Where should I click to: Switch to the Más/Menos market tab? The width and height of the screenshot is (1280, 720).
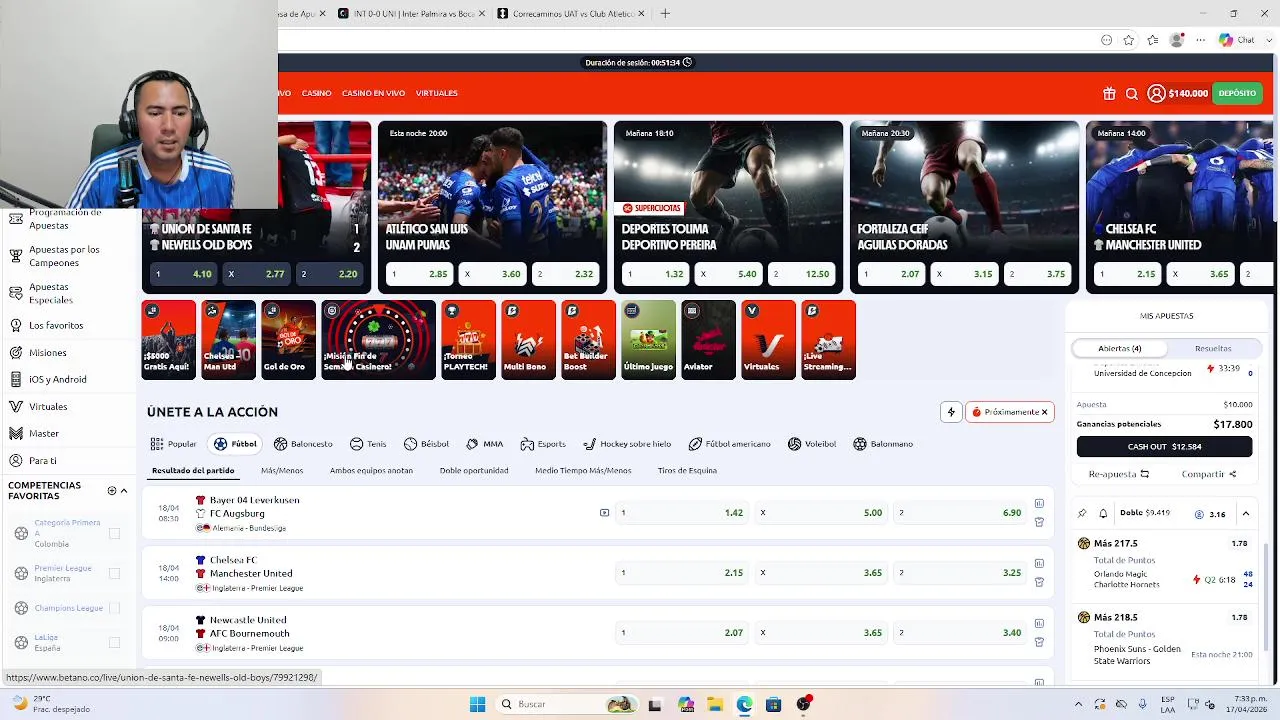282,470
